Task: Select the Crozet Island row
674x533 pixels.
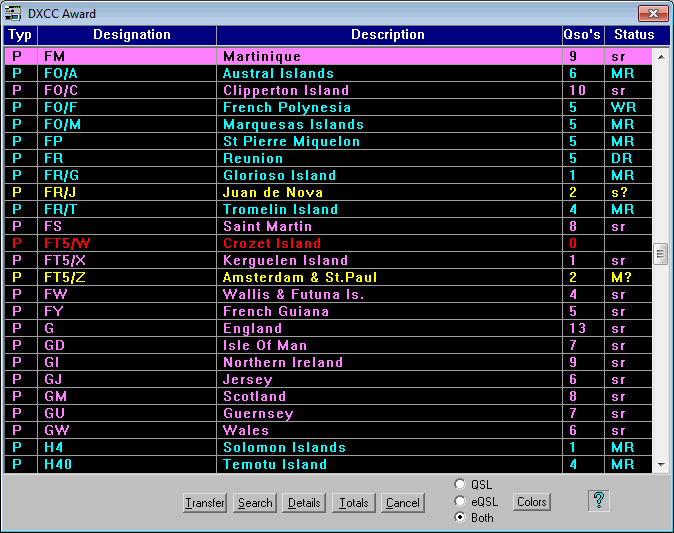Action: 271,243
